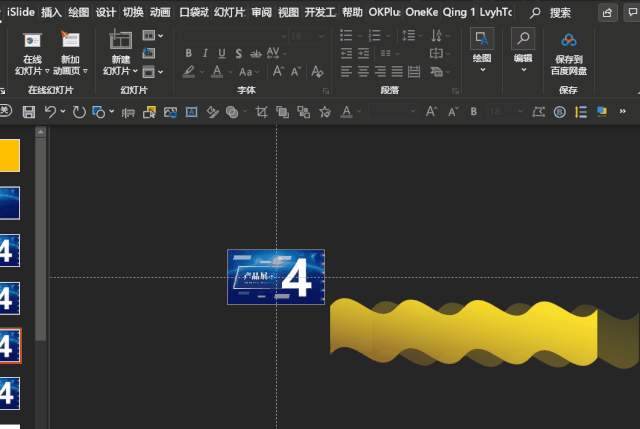This screenshot has width=640, height=429.
Task: Expand more quick access toolbar commands
Action: tap(622, 111)
